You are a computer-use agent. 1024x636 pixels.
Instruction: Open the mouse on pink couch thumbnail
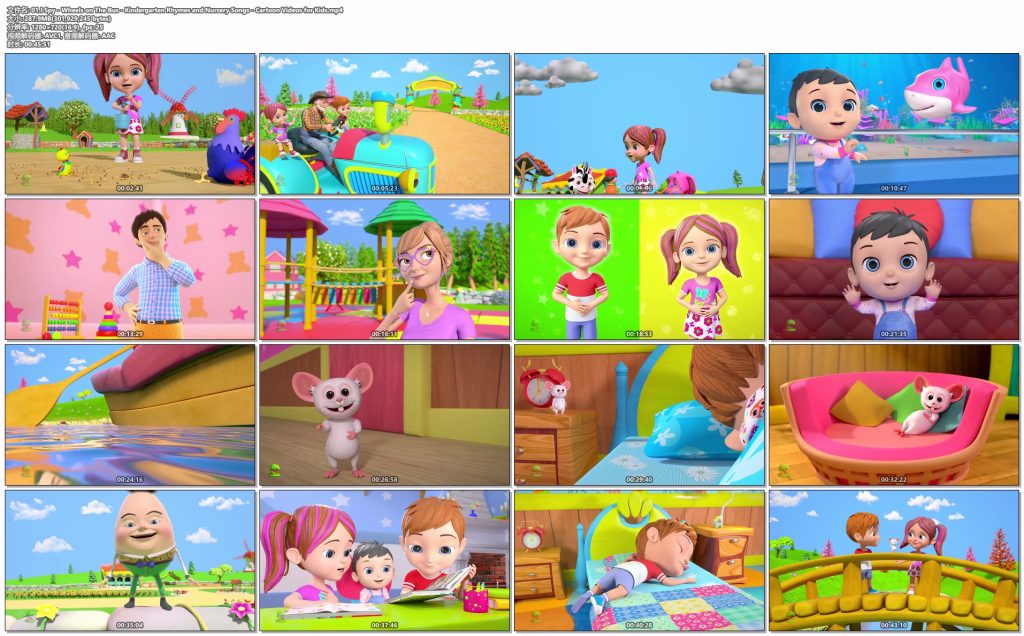pos(894,415)
